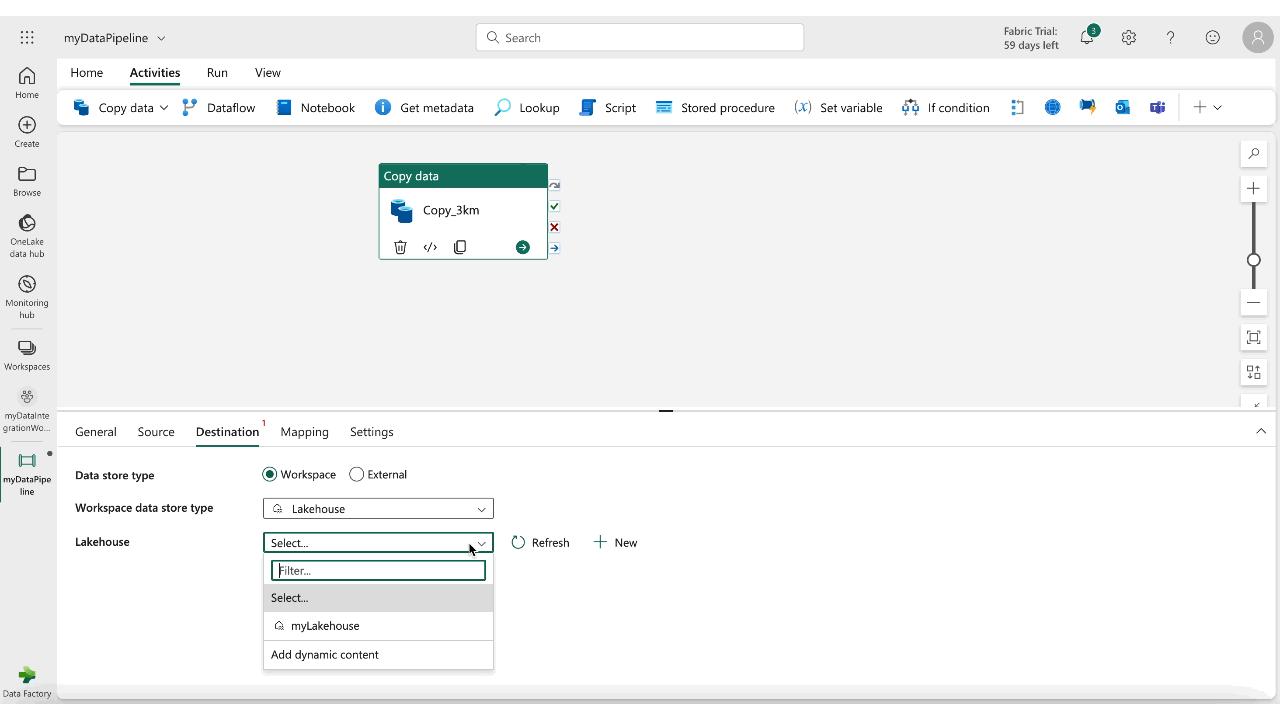Image resolution: width=1280 pixels, height=720 pixels.
Task: Add Dataflow activity
Action: pos(218,107)
